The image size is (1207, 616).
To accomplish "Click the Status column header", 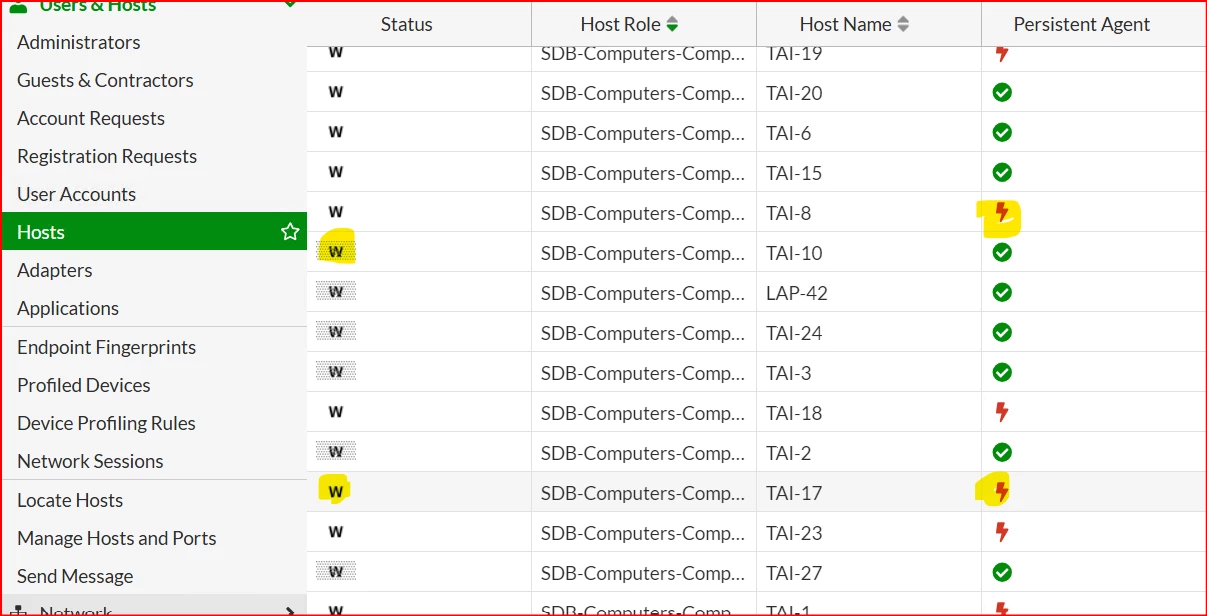I will point(407,24).
